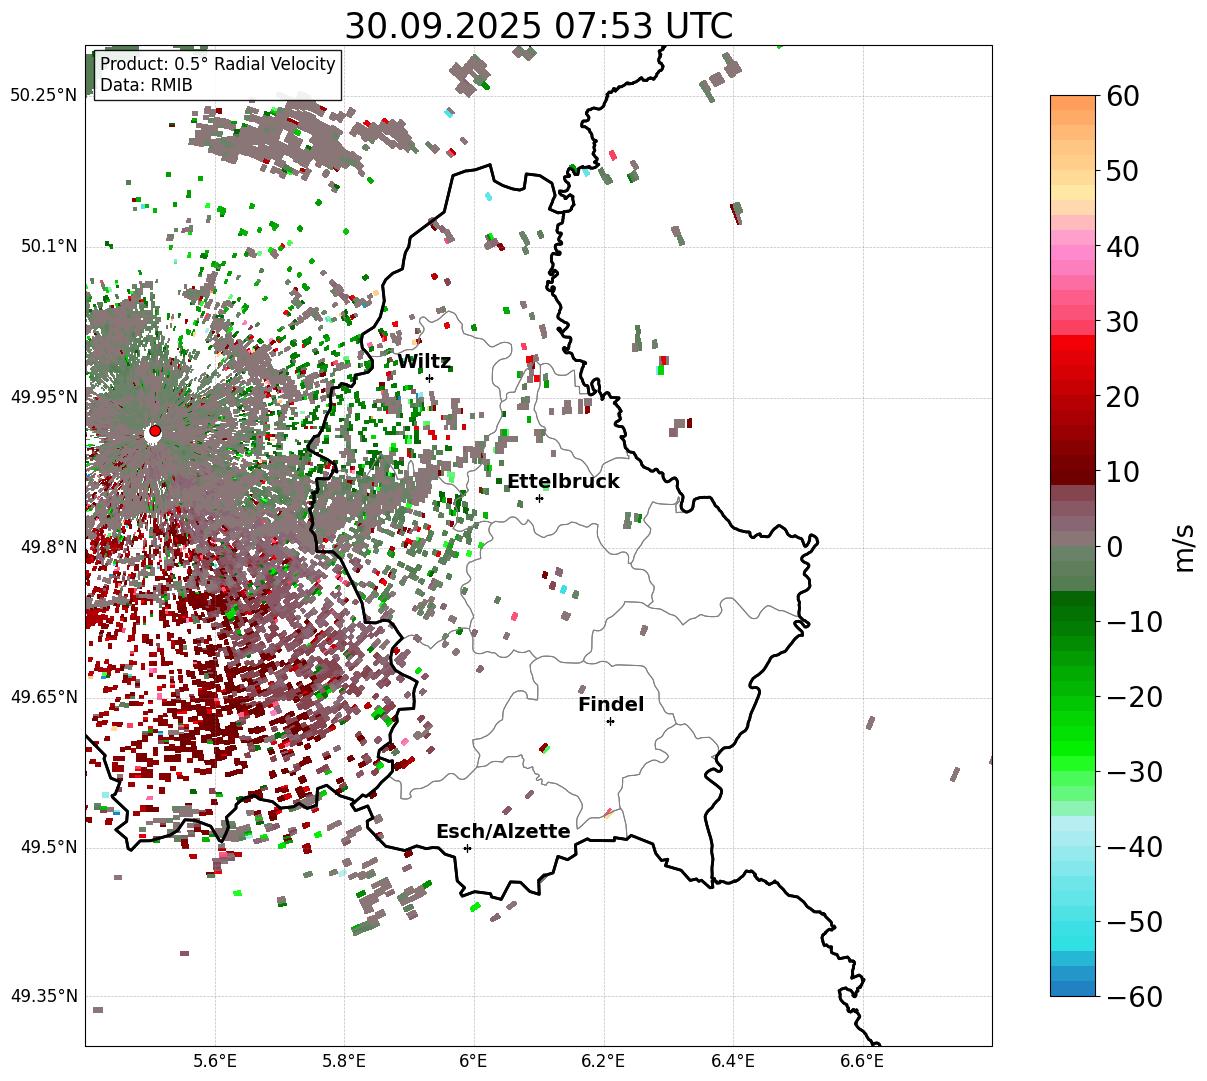Click the 6.6°E longitude label
Screen dimensions: 1207x1081
point(862,1061)
